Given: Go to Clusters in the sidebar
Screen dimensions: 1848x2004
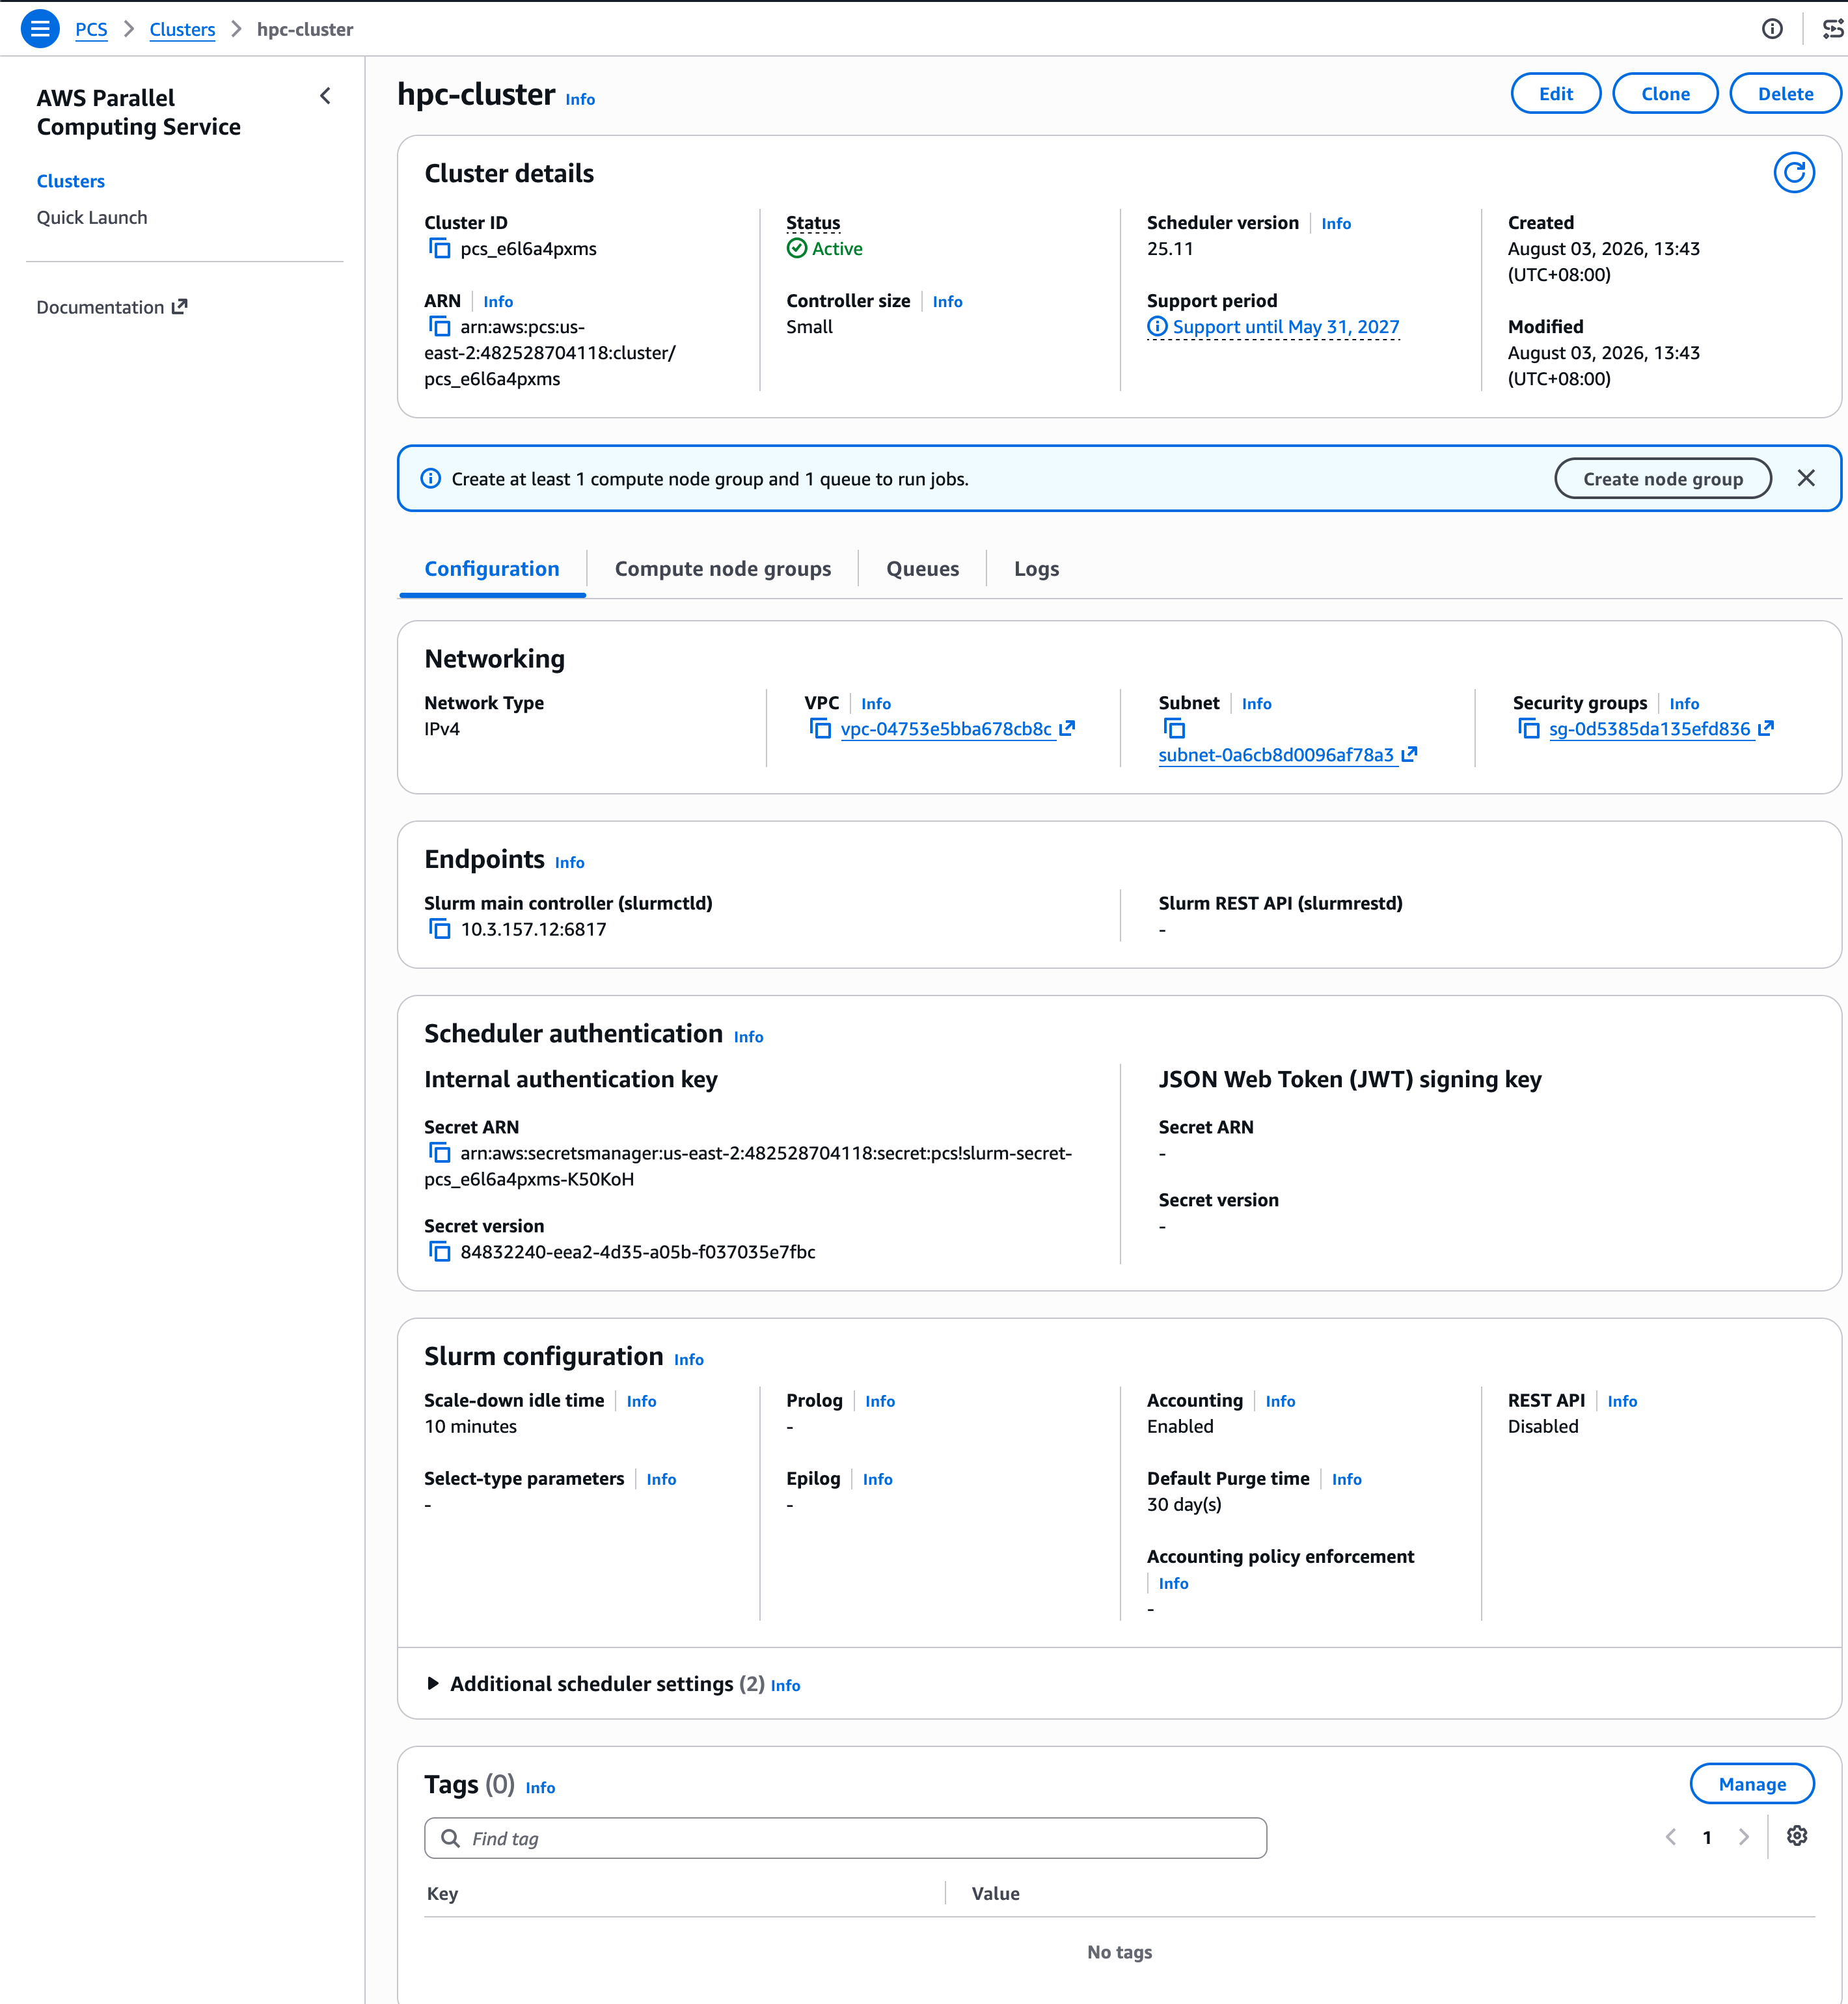Looking at the screenshot, I should click(x=71, y=181).
